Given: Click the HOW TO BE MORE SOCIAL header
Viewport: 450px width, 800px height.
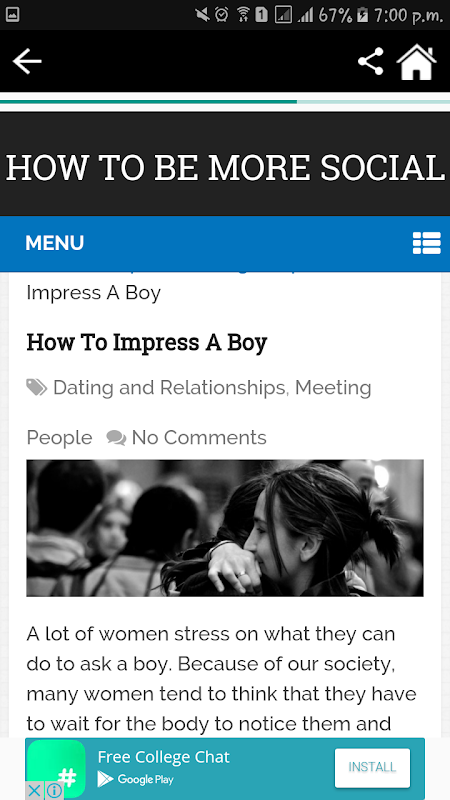Looking at the screenshot, I should coord(225,168).
